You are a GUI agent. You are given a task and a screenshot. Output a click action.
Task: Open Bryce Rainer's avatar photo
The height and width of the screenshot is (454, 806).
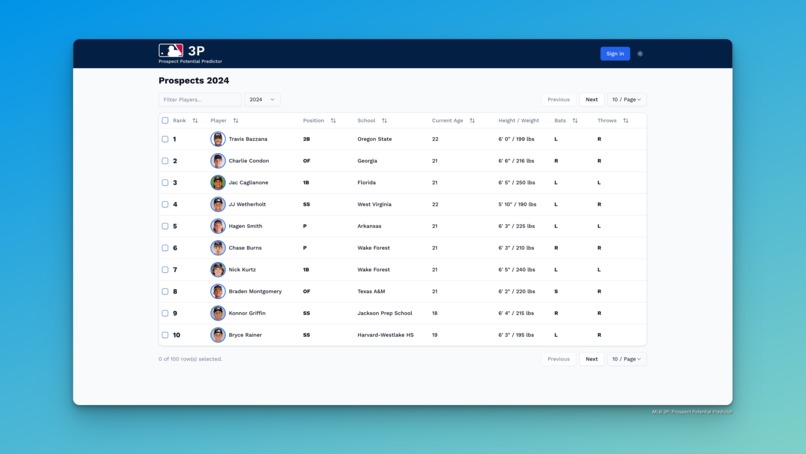click(218, 335)
